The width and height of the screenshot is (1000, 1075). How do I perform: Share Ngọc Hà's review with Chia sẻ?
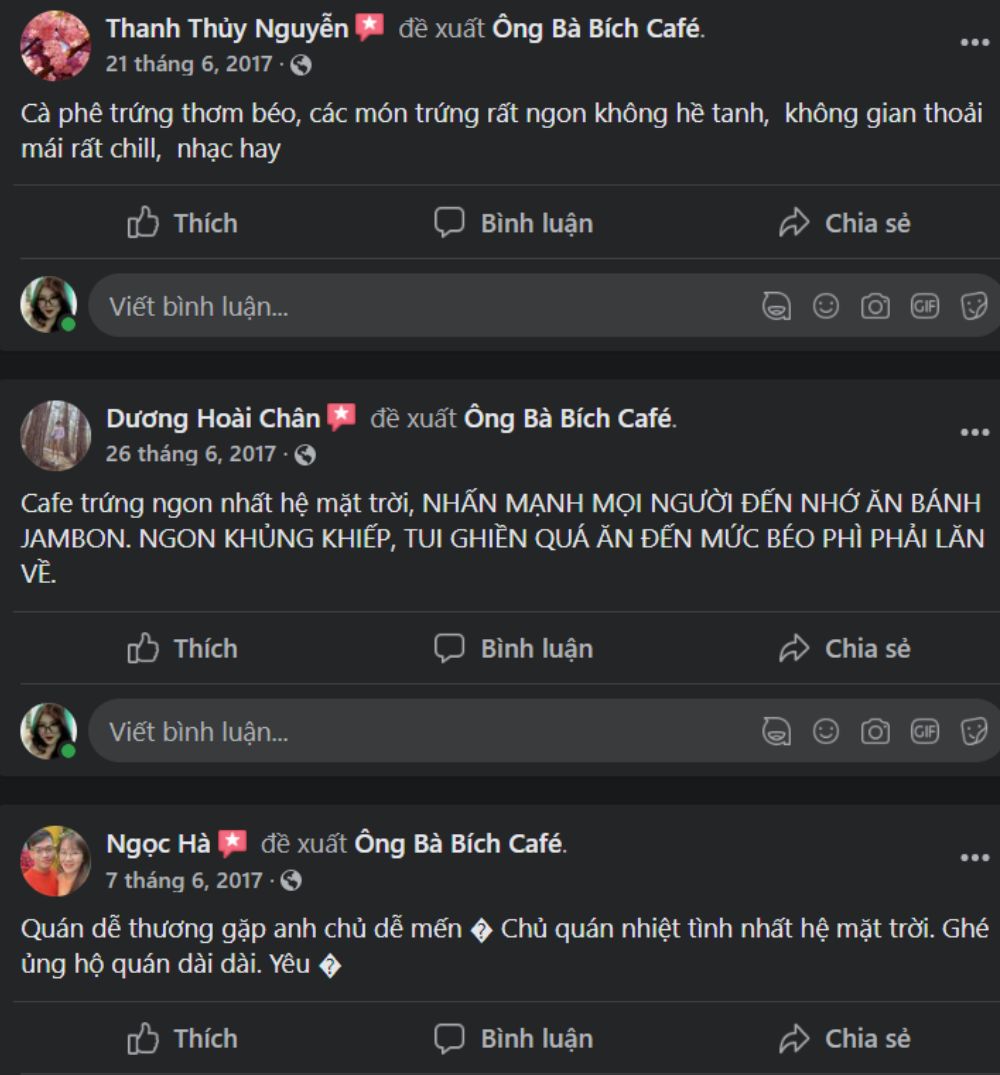click(844, 1039)
